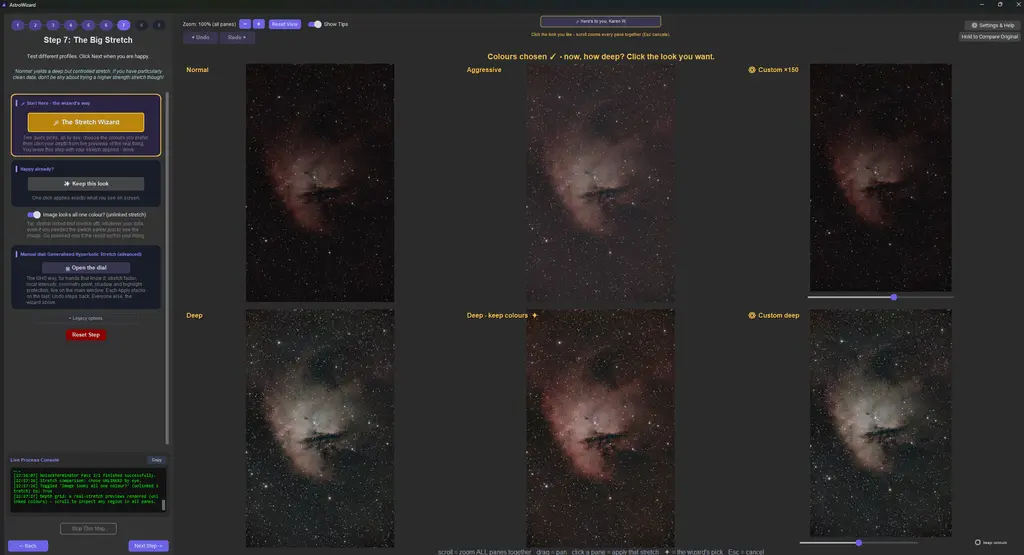Viewport: 1024px width, 555px height.
Task: Click the gear icon beside Custom deep
Action: click(x=752, y=315)
